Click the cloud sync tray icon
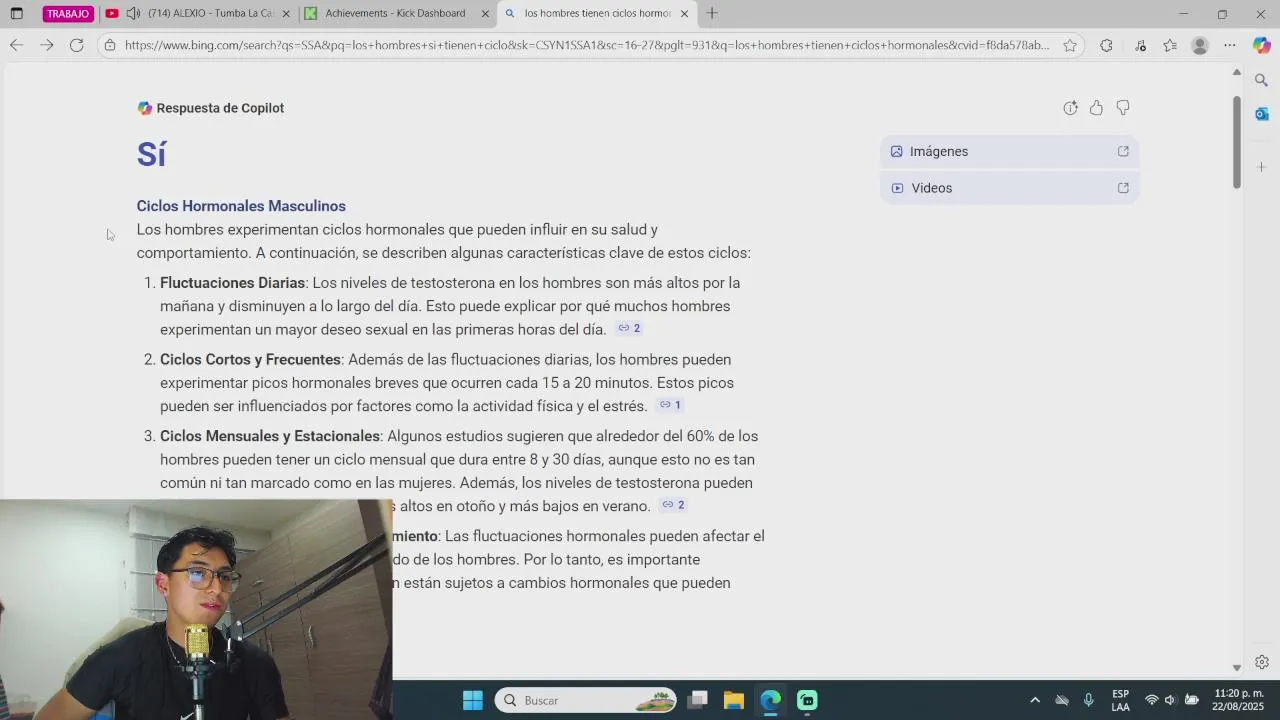 [x=1062, y=700]
